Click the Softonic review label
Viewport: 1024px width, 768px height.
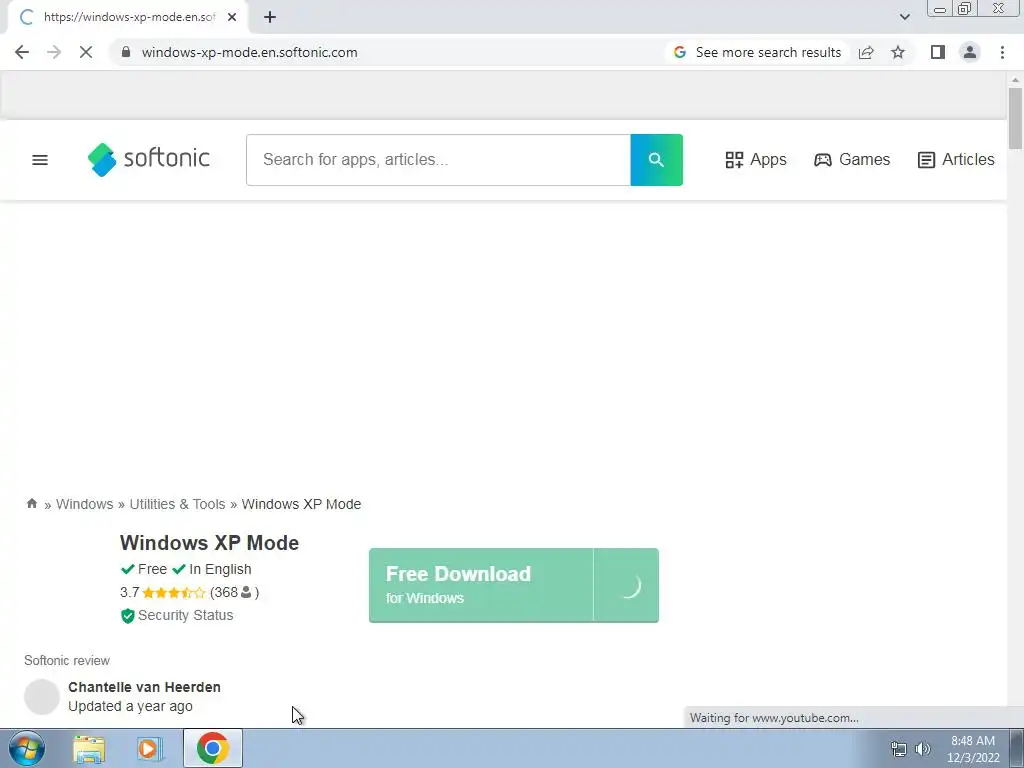tap(67, 660)
